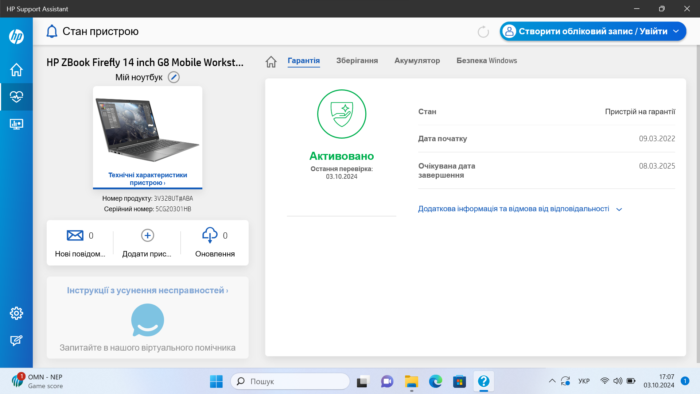The width and height of the screenshot is (700, 394).
Task: Click the pencil icon to rename Мій ноутбук
Action: (174, 77)
